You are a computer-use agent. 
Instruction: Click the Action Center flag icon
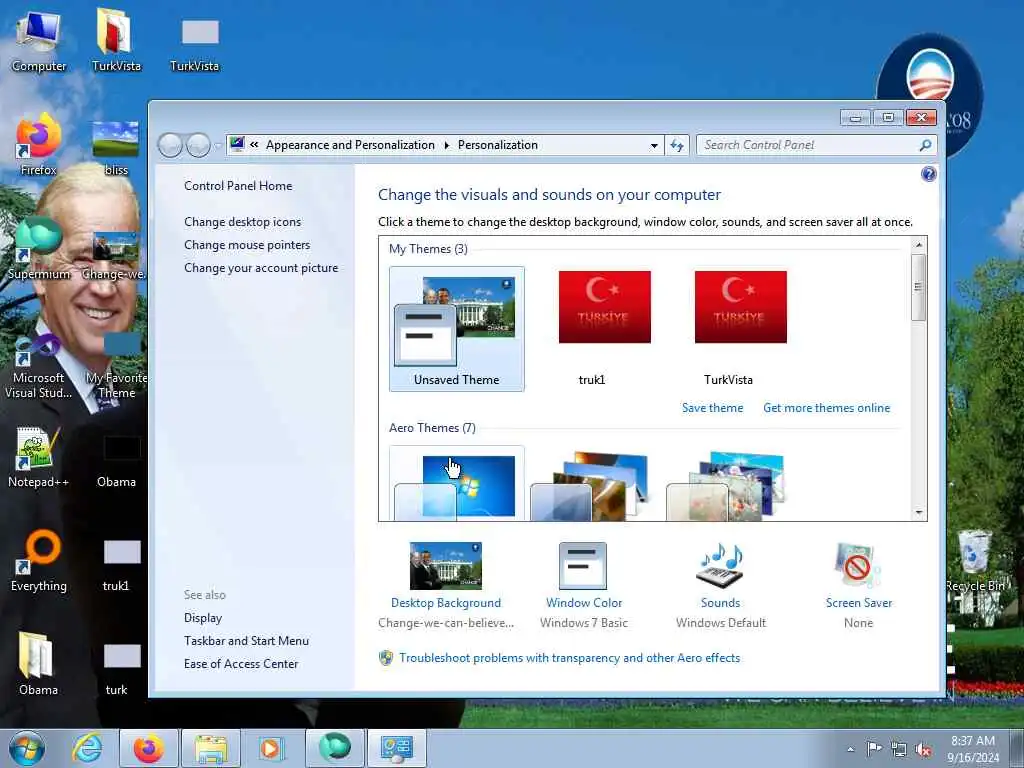click(874, 748)
